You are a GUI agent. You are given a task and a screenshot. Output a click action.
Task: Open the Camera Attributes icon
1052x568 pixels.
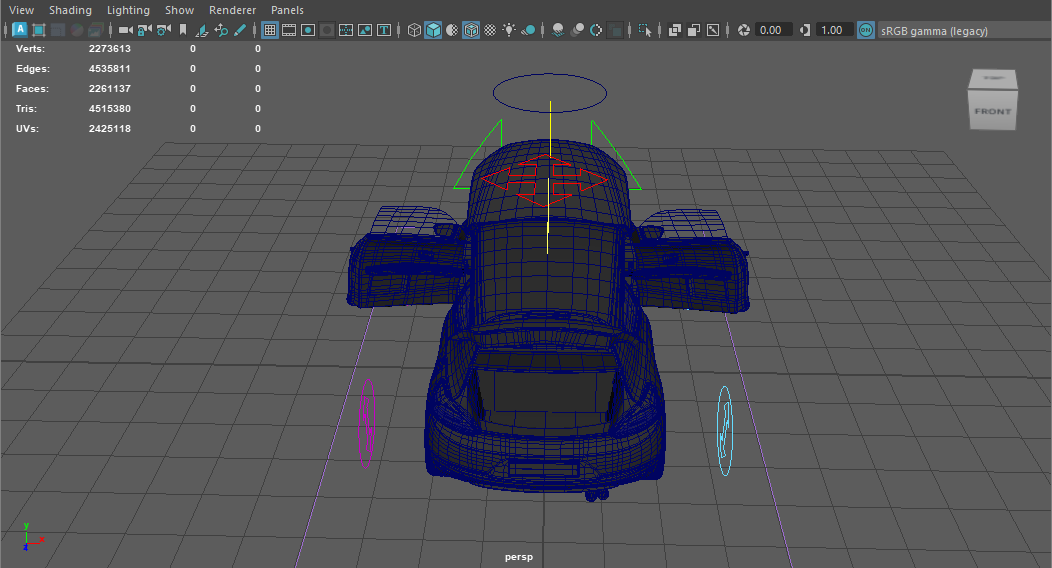163,30
